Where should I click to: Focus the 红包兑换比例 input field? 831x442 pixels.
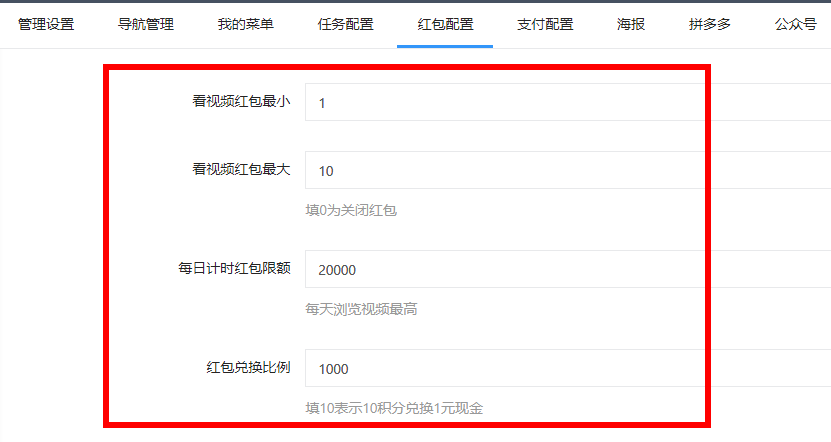(568, 368)
